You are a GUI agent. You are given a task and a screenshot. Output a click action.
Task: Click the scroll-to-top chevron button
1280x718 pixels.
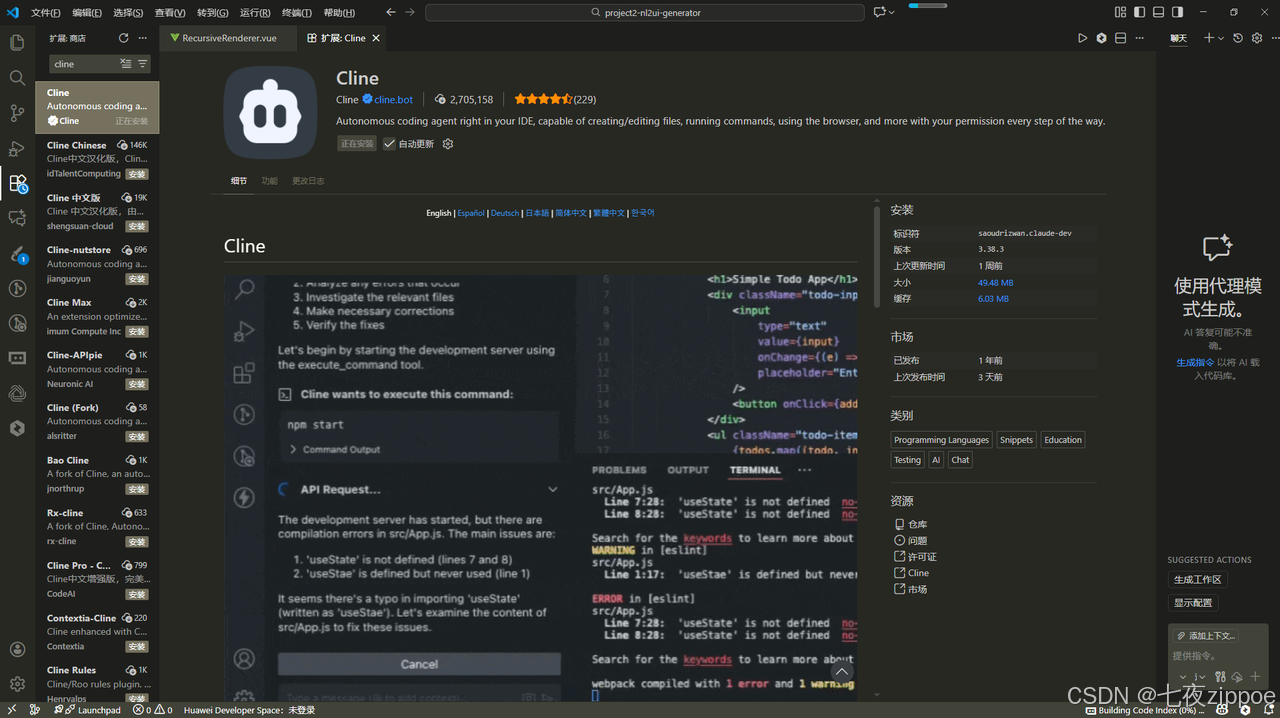pos(842,672)
